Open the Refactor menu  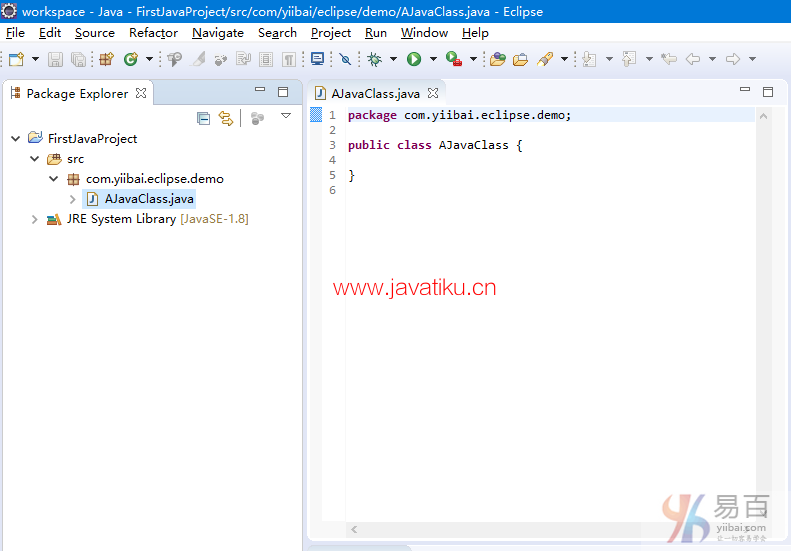coord(153,33)
